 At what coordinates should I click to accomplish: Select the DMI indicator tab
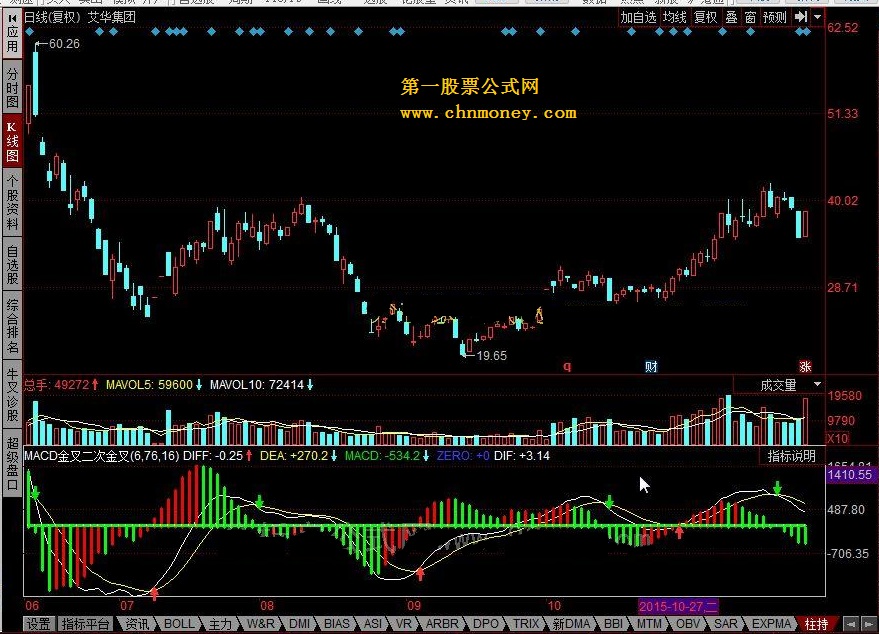pyautogui.click(x=300, y=624)
